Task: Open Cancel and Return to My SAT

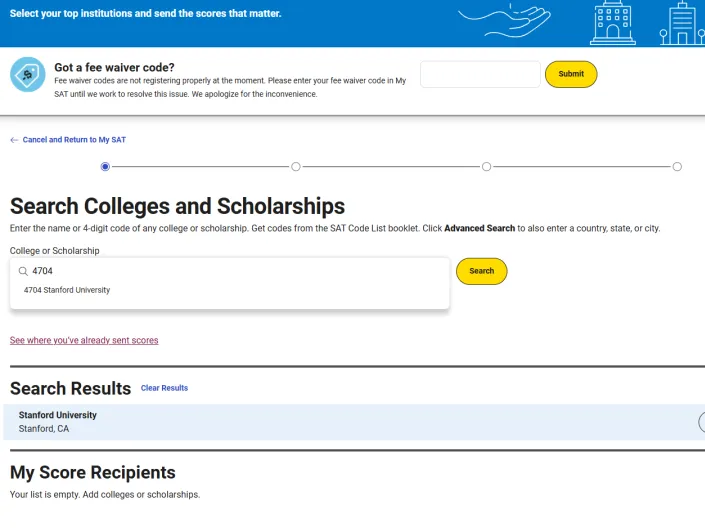Action: tap(74, 140)
